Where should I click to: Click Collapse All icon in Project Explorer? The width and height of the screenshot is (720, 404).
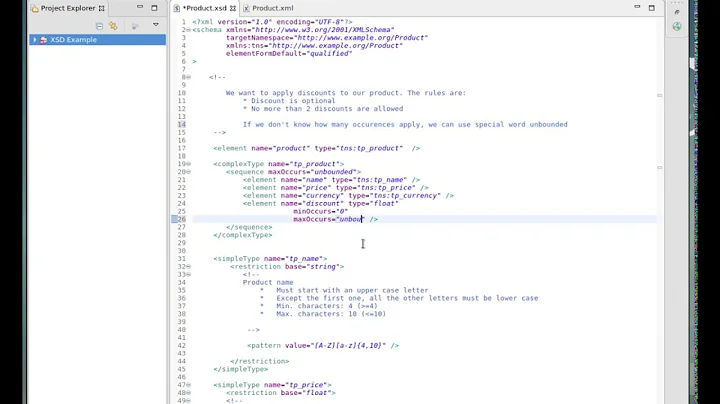tap(99, 26)
